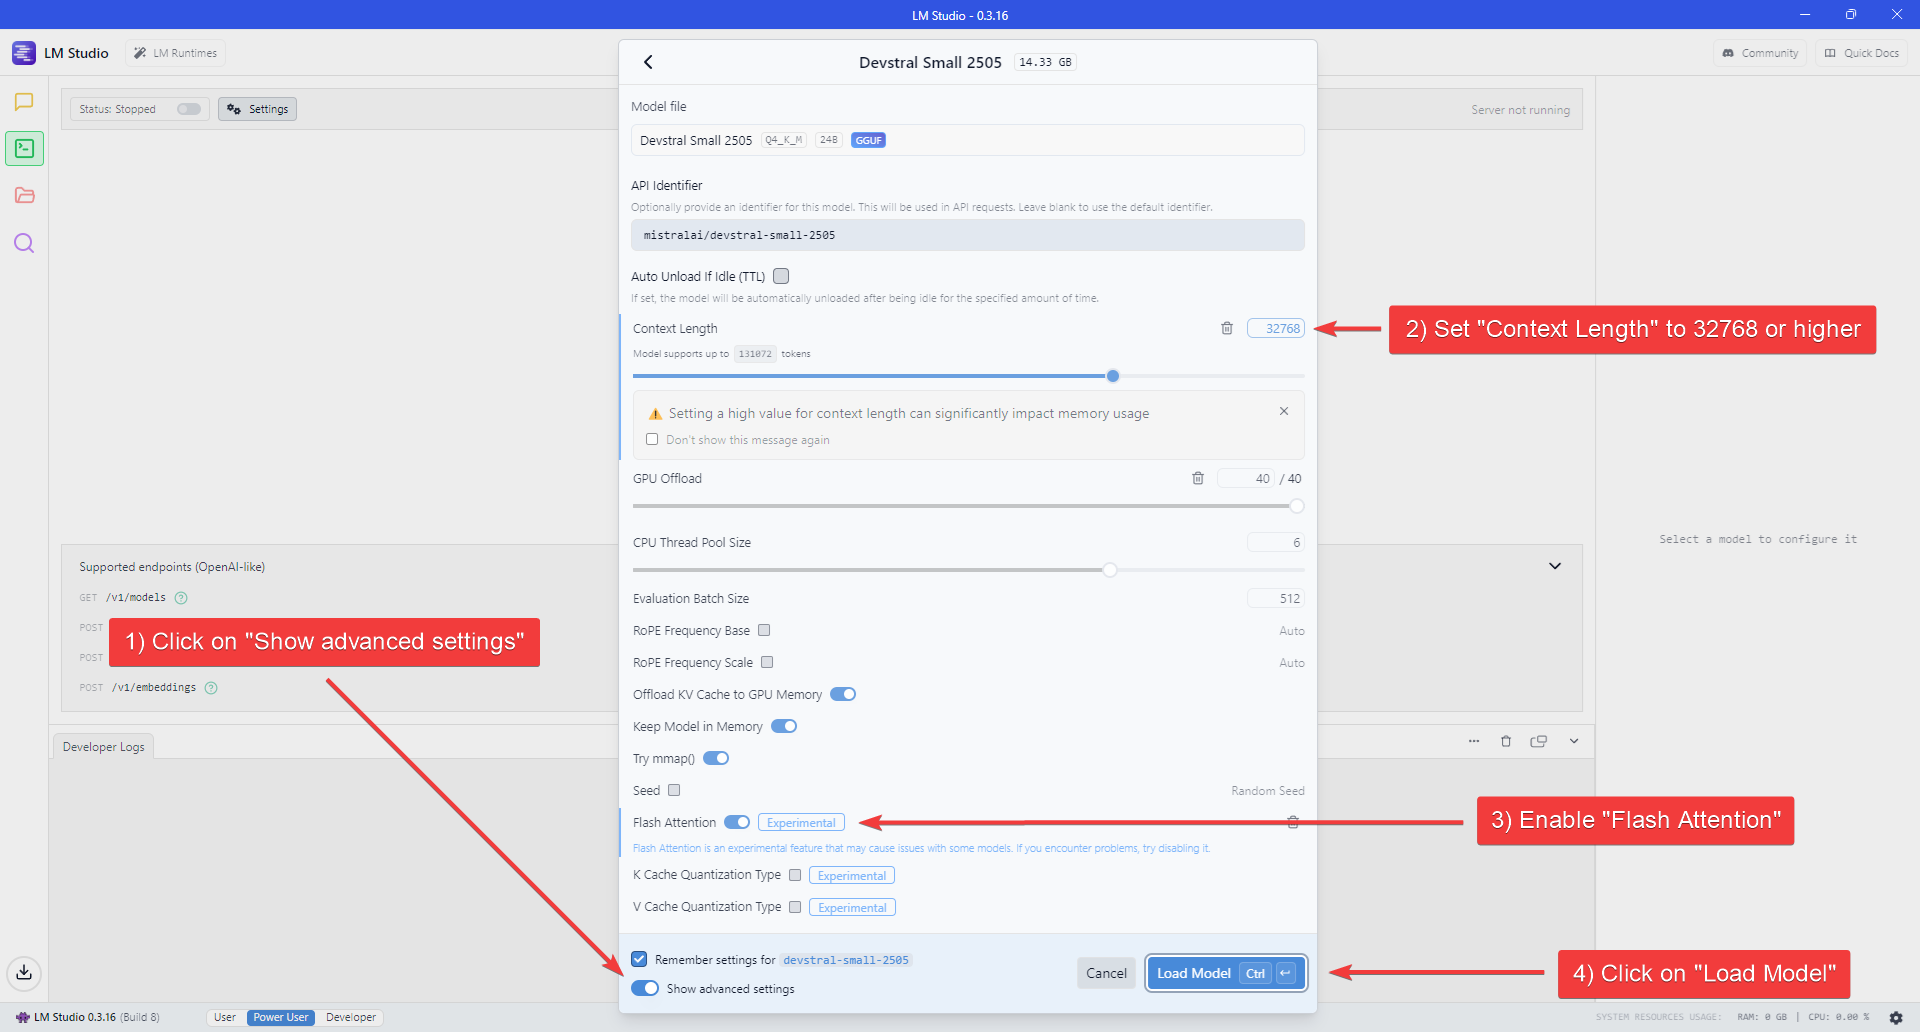Toggle the Flash Attention switch

tap(737, 822)
